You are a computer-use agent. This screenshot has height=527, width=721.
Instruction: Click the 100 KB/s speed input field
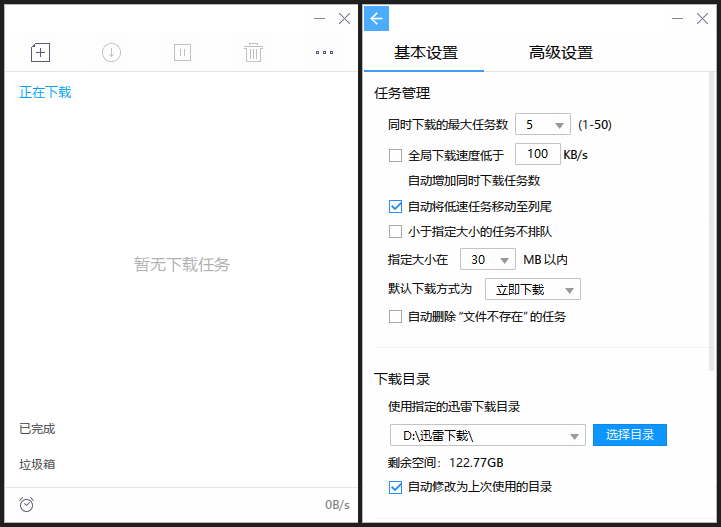pyautogui.click(x=538, y=154)
